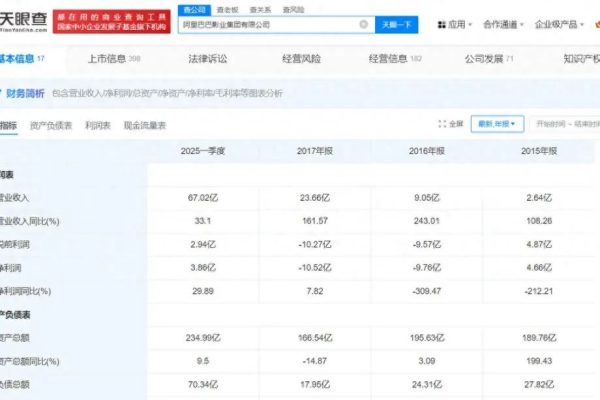
Task: Click the 33.1 revenue growth value
Action: tap(203, 221)
